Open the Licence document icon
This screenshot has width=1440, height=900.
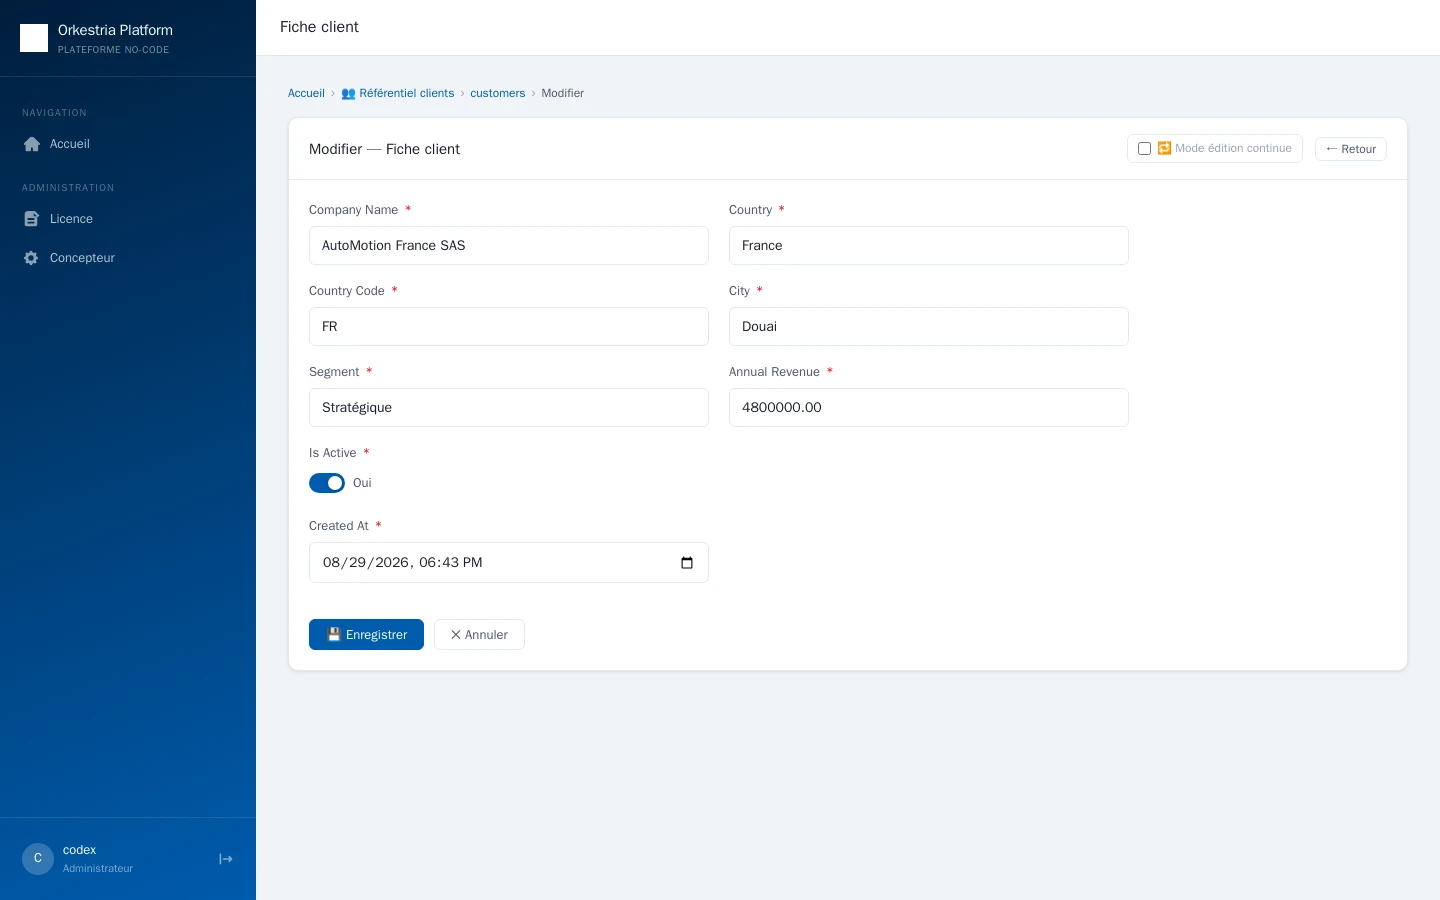pos(31,219)
